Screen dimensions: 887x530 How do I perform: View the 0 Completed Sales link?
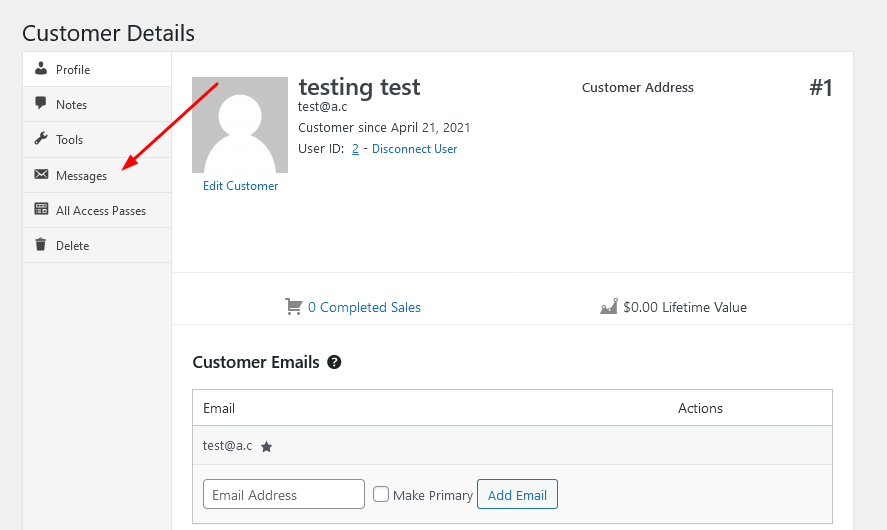tap(364, 307)
